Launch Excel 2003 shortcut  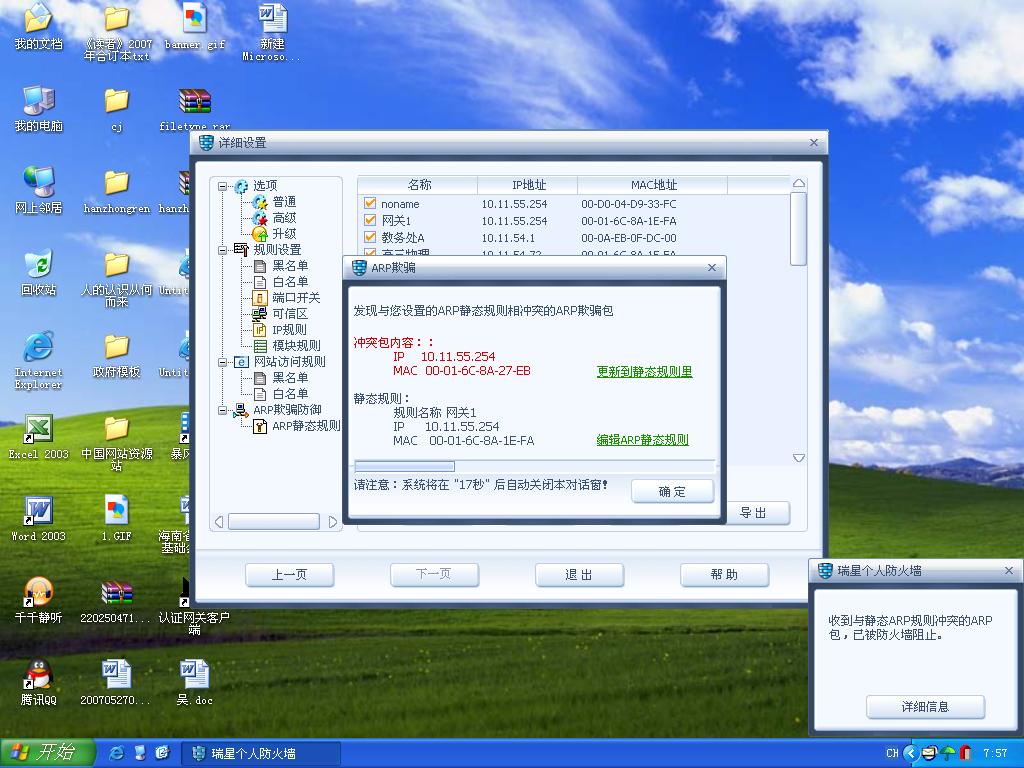coord(38,438)
